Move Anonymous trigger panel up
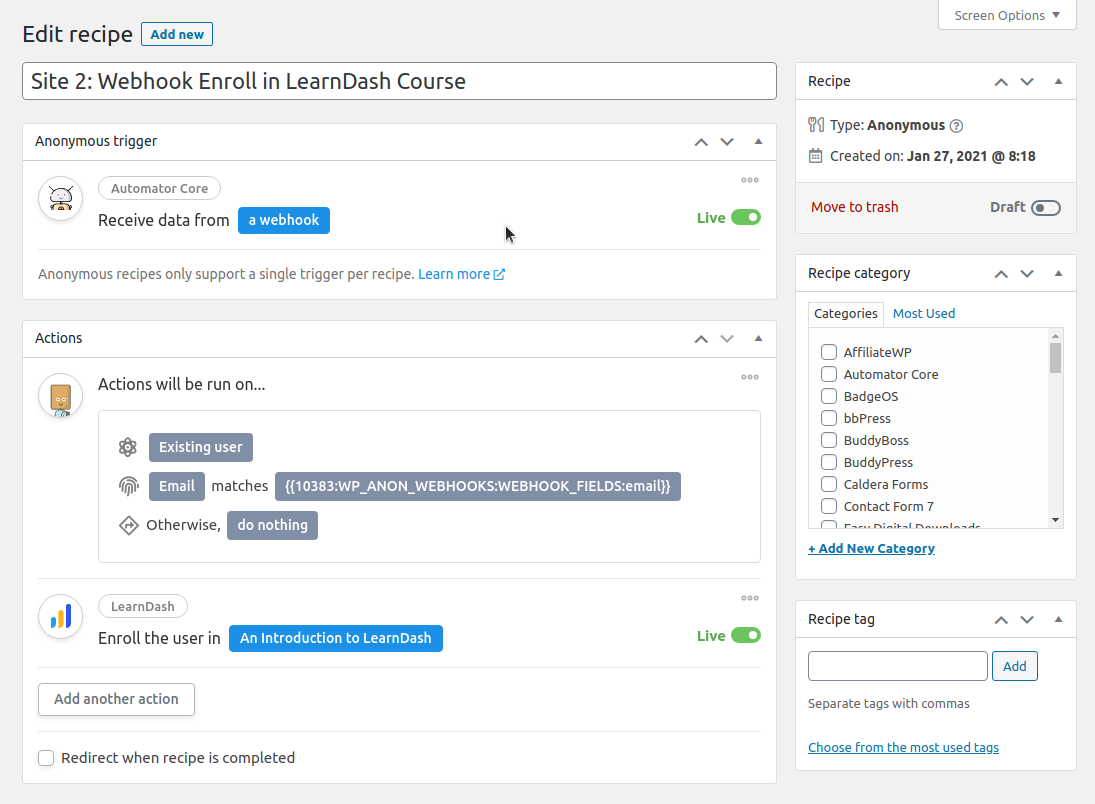 tap(701, 142)
